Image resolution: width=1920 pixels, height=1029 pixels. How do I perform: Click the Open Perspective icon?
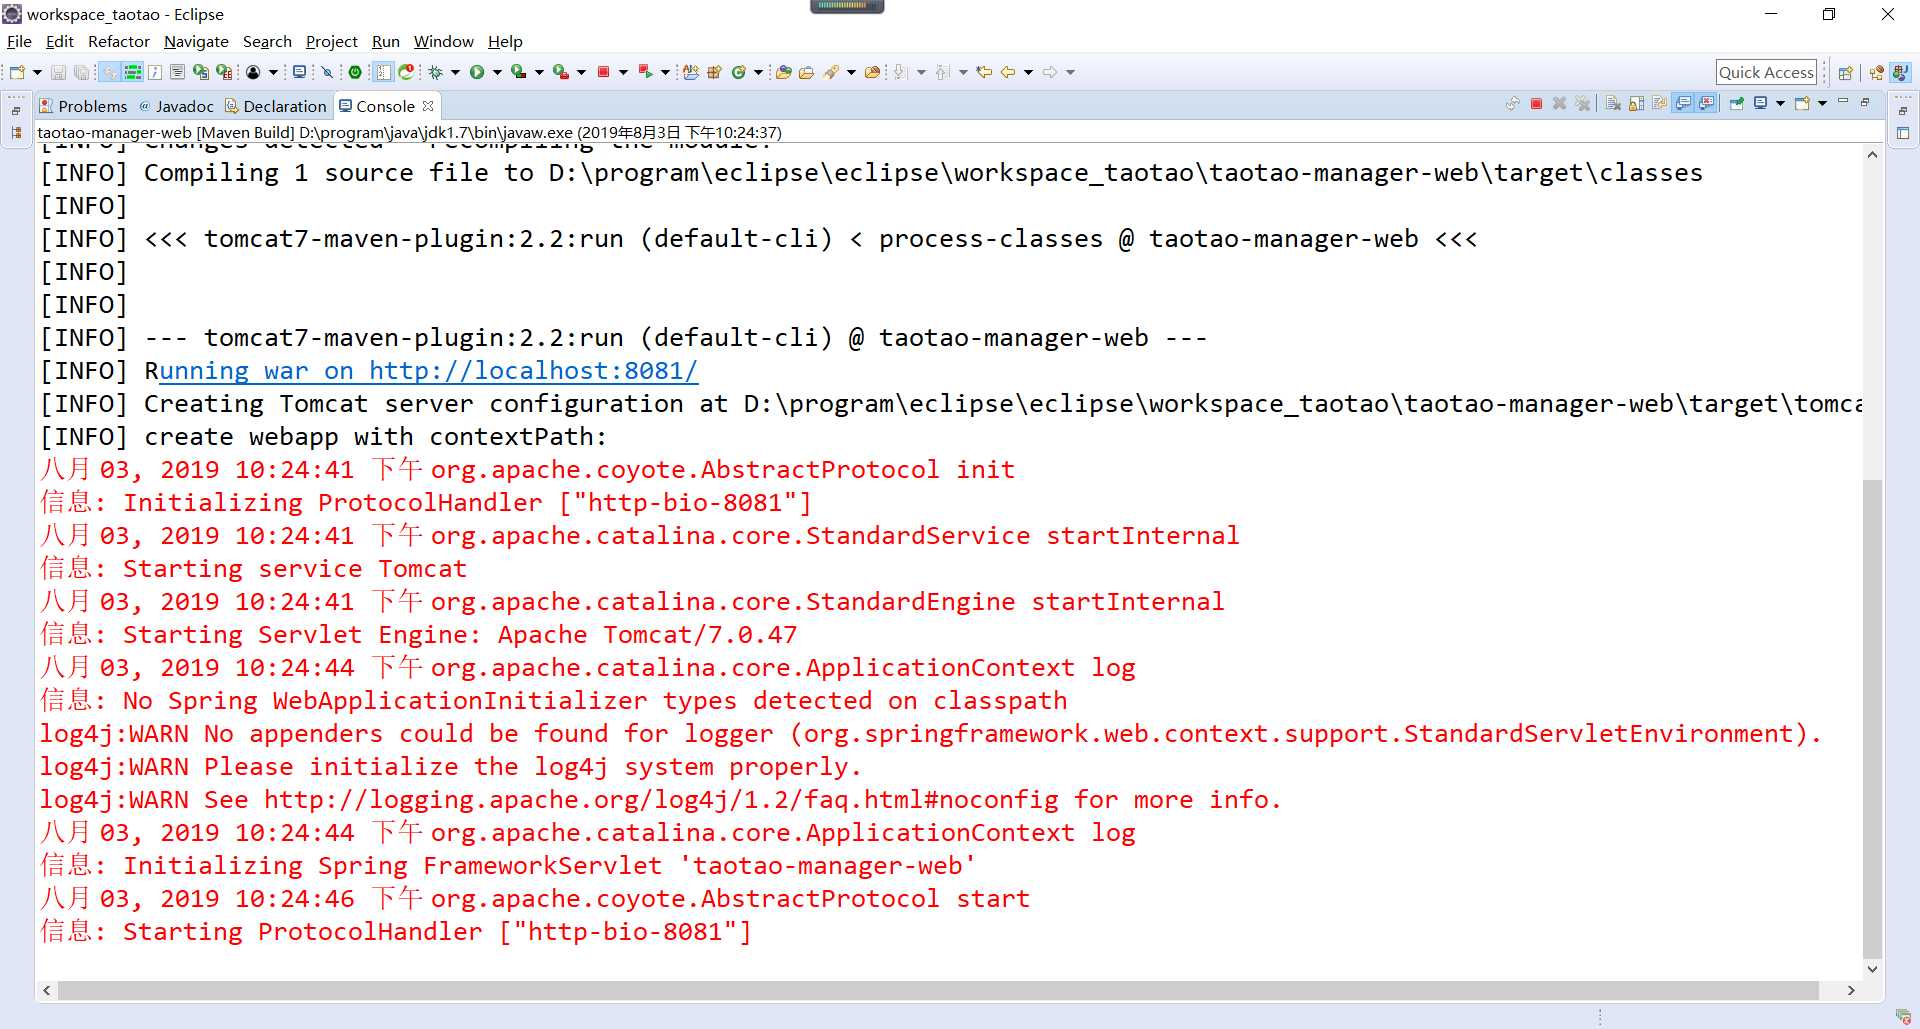point(1846,72)
